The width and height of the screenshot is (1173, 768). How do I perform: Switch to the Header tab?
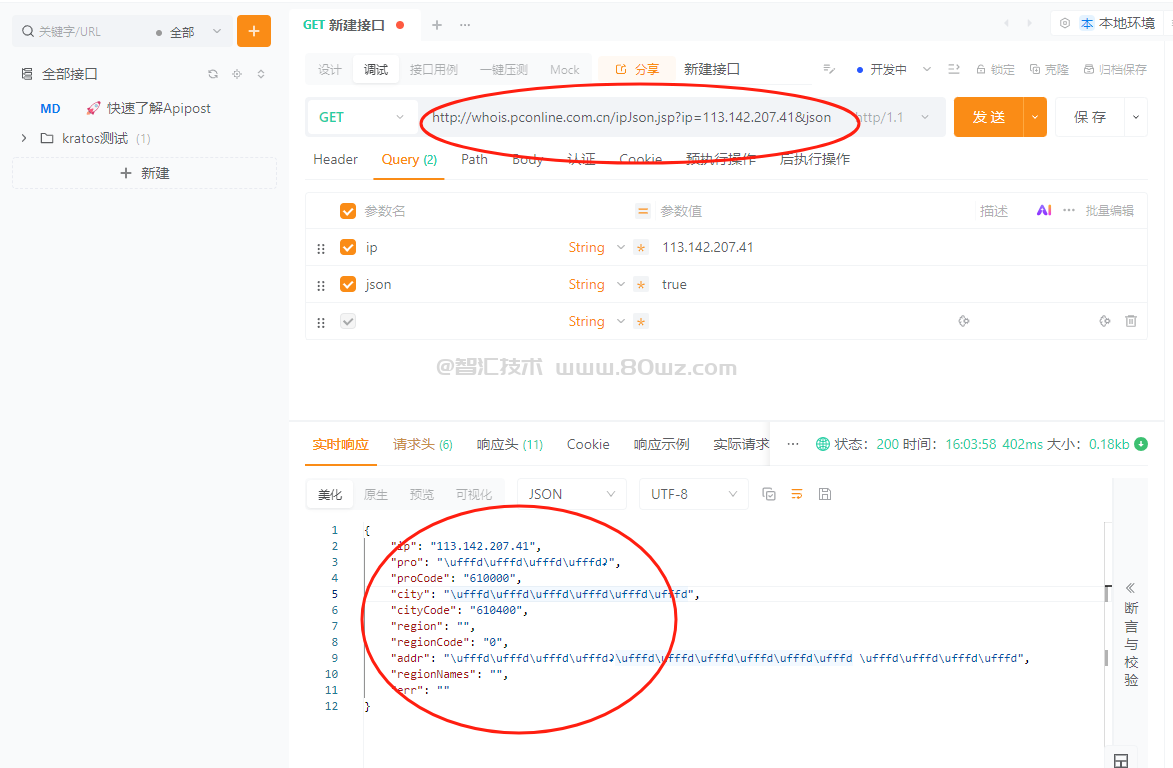[335, 159]
